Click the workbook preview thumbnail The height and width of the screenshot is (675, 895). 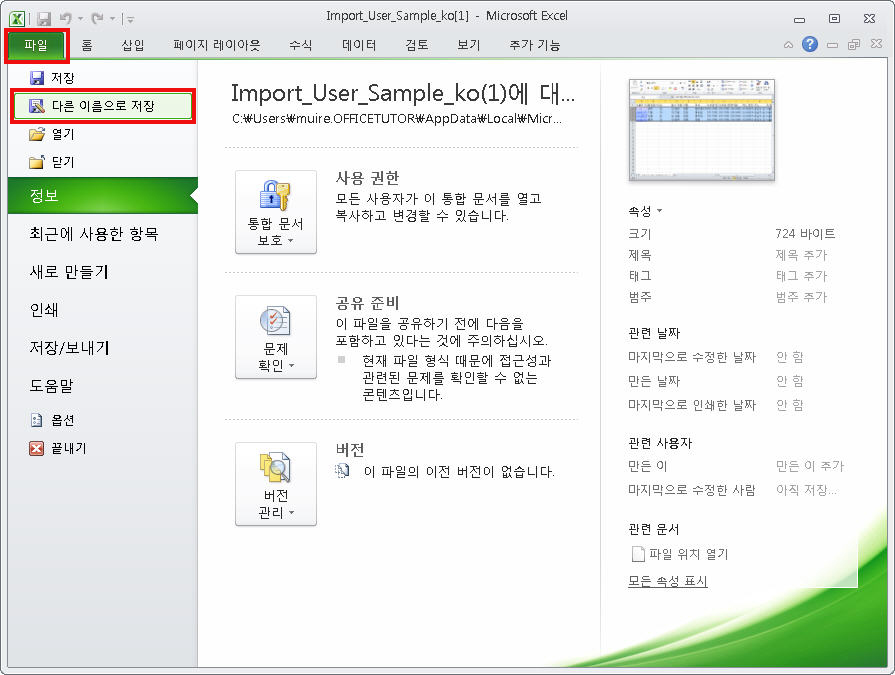coord(702,130)
